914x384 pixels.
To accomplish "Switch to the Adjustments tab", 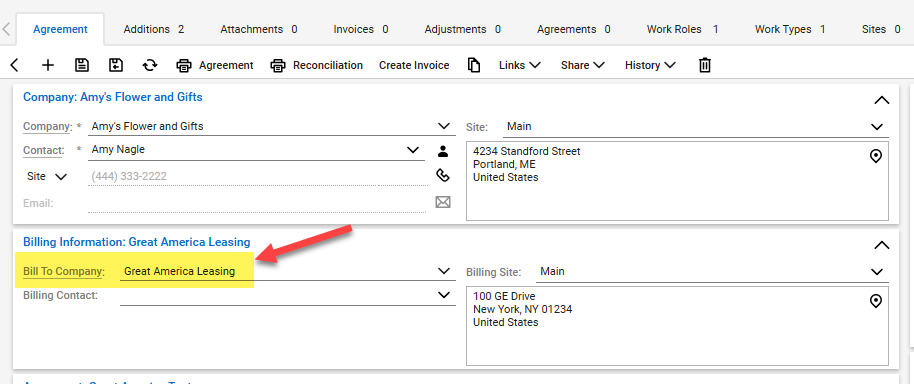I will pos(463,29).
